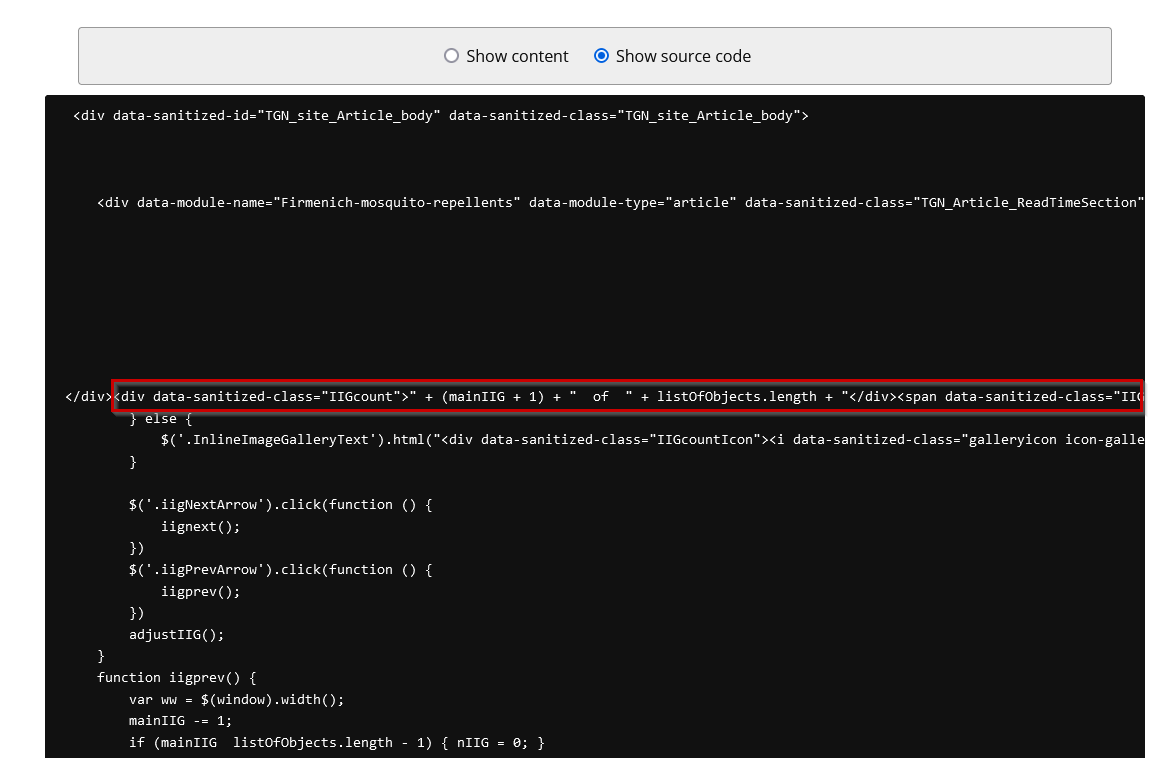Click the InlineImageGalleryText html code line
Image resolution: width=1167 pixels, height=758 pixels.
tap(652, 439)
